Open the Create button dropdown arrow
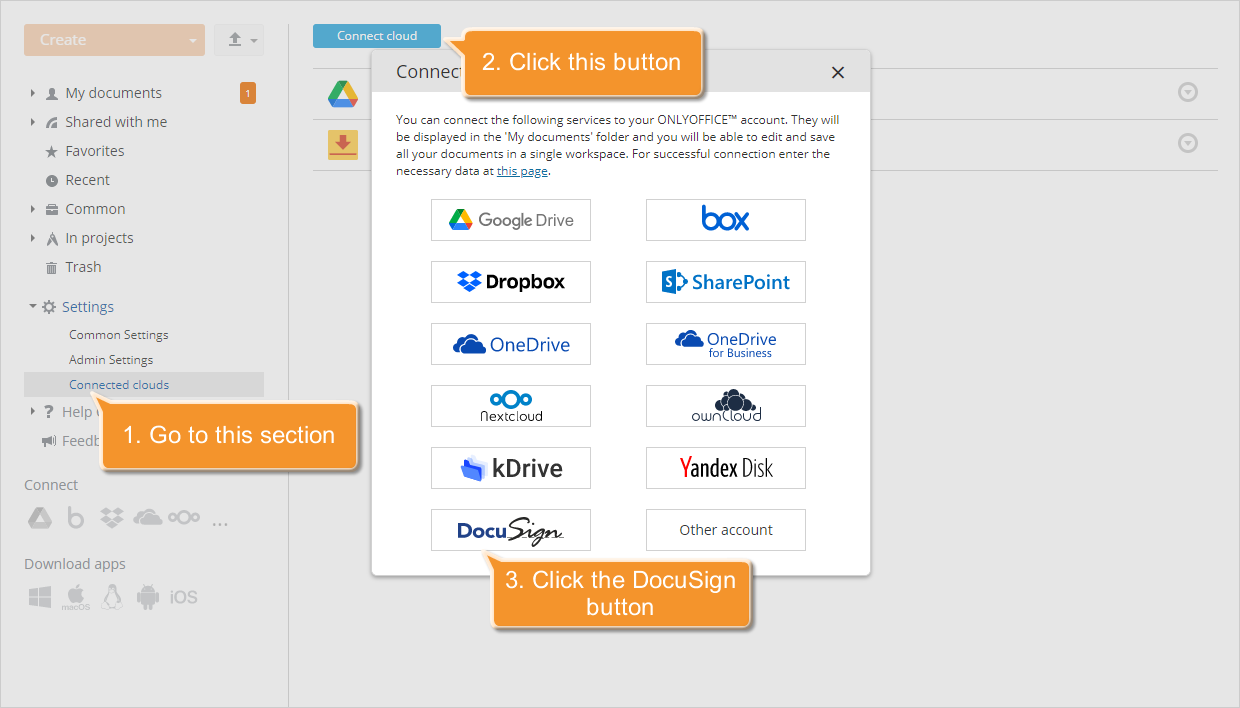Image resolution: width=1240 pixels, height=708 pixels. [192, 40]
